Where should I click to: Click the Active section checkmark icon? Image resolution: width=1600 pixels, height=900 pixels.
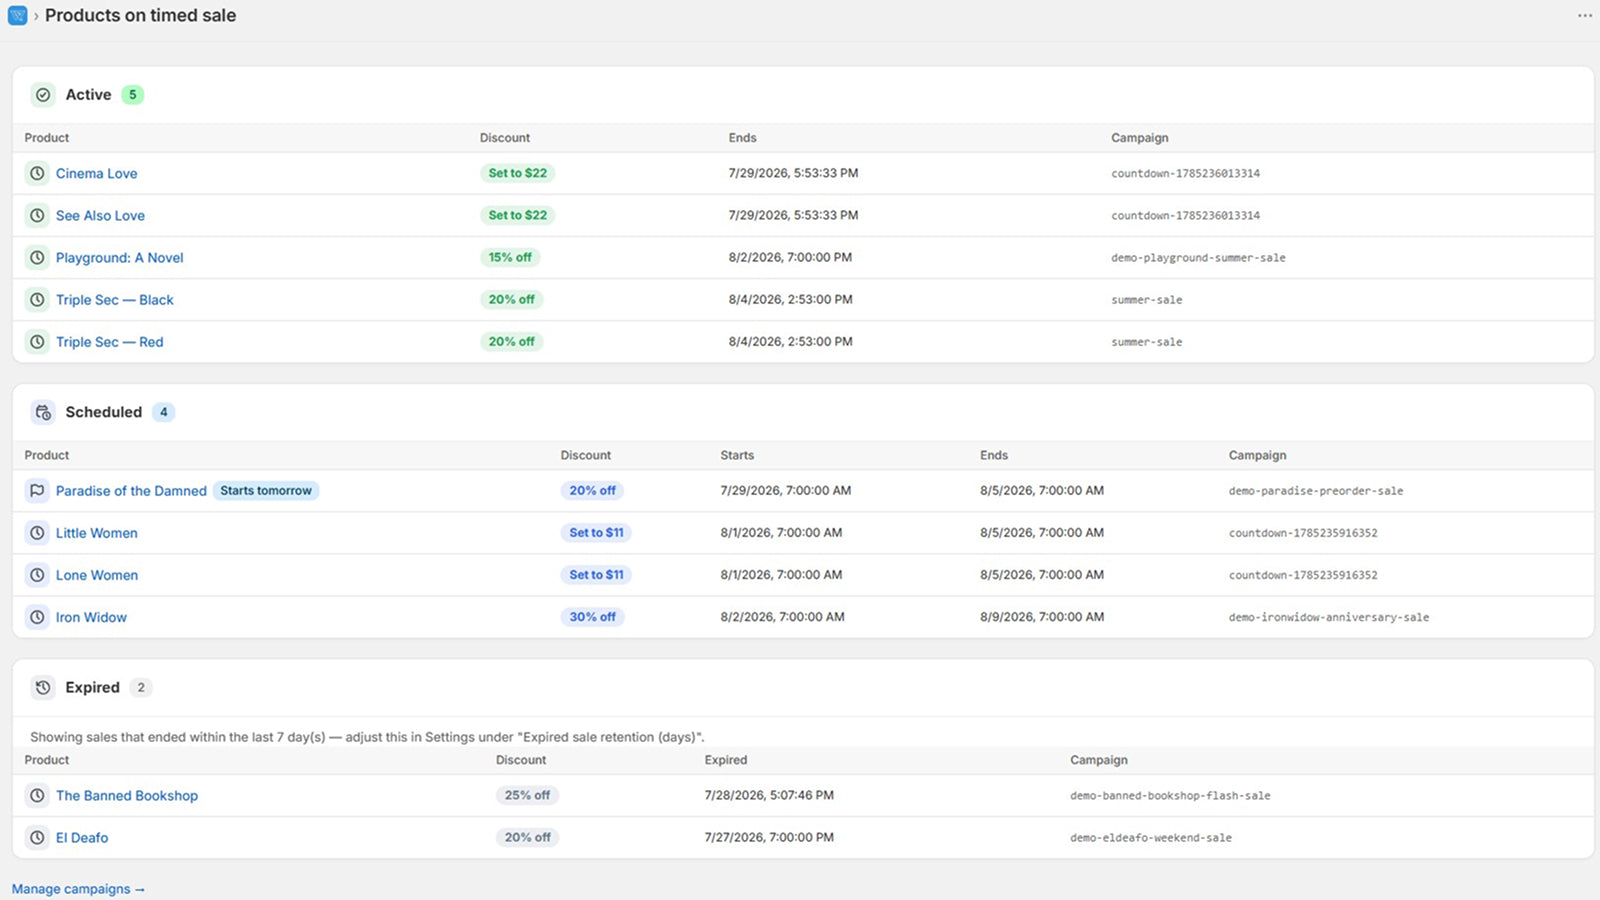(43, 95)
